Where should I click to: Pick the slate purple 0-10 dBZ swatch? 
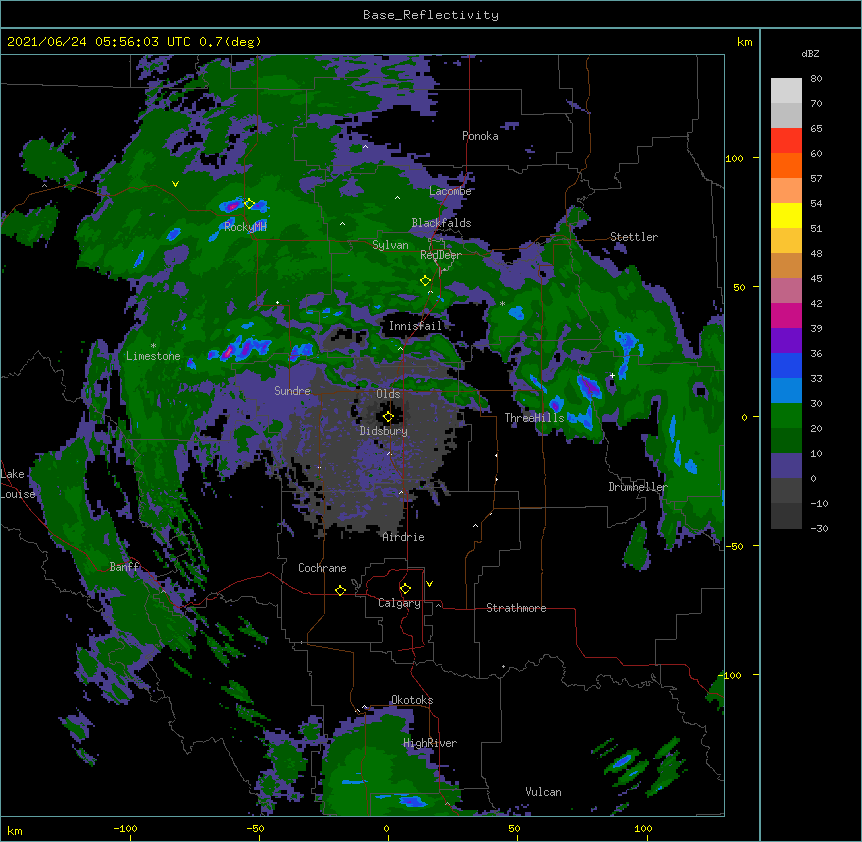point(786,466)
